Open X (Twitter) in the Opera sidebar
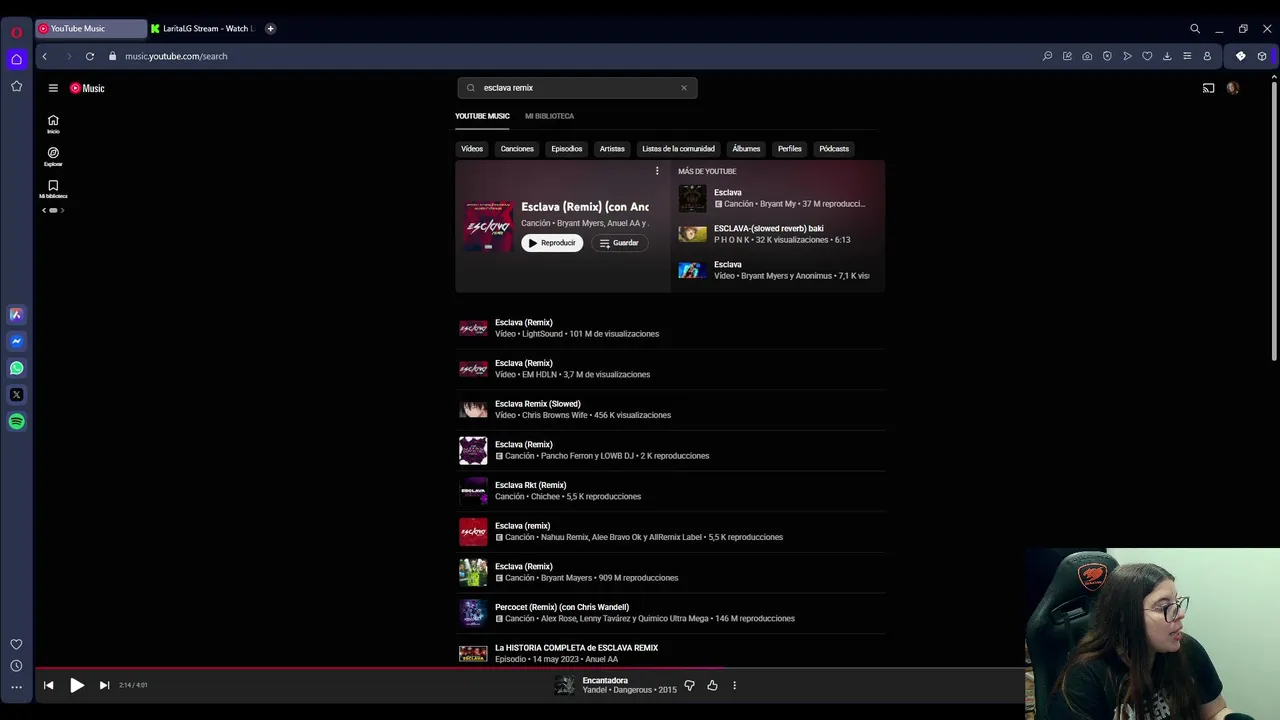The height and width of the screenshot is (720, 1280). 16,395
